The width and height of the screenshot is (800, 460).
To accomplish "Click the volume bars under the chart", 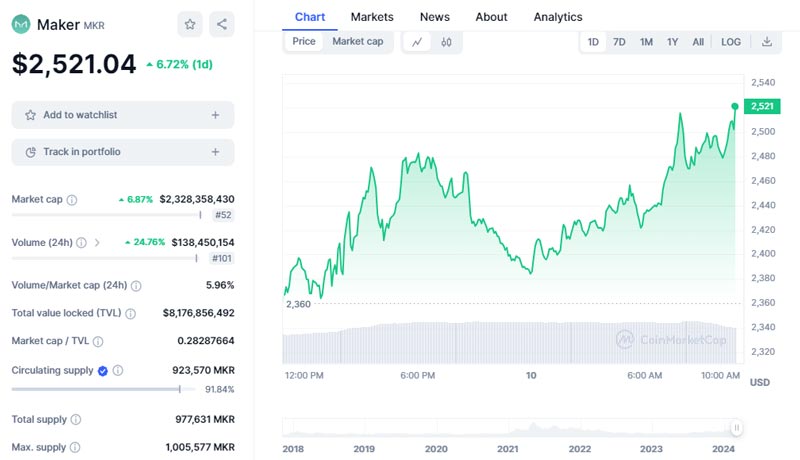I will point(509,343).
